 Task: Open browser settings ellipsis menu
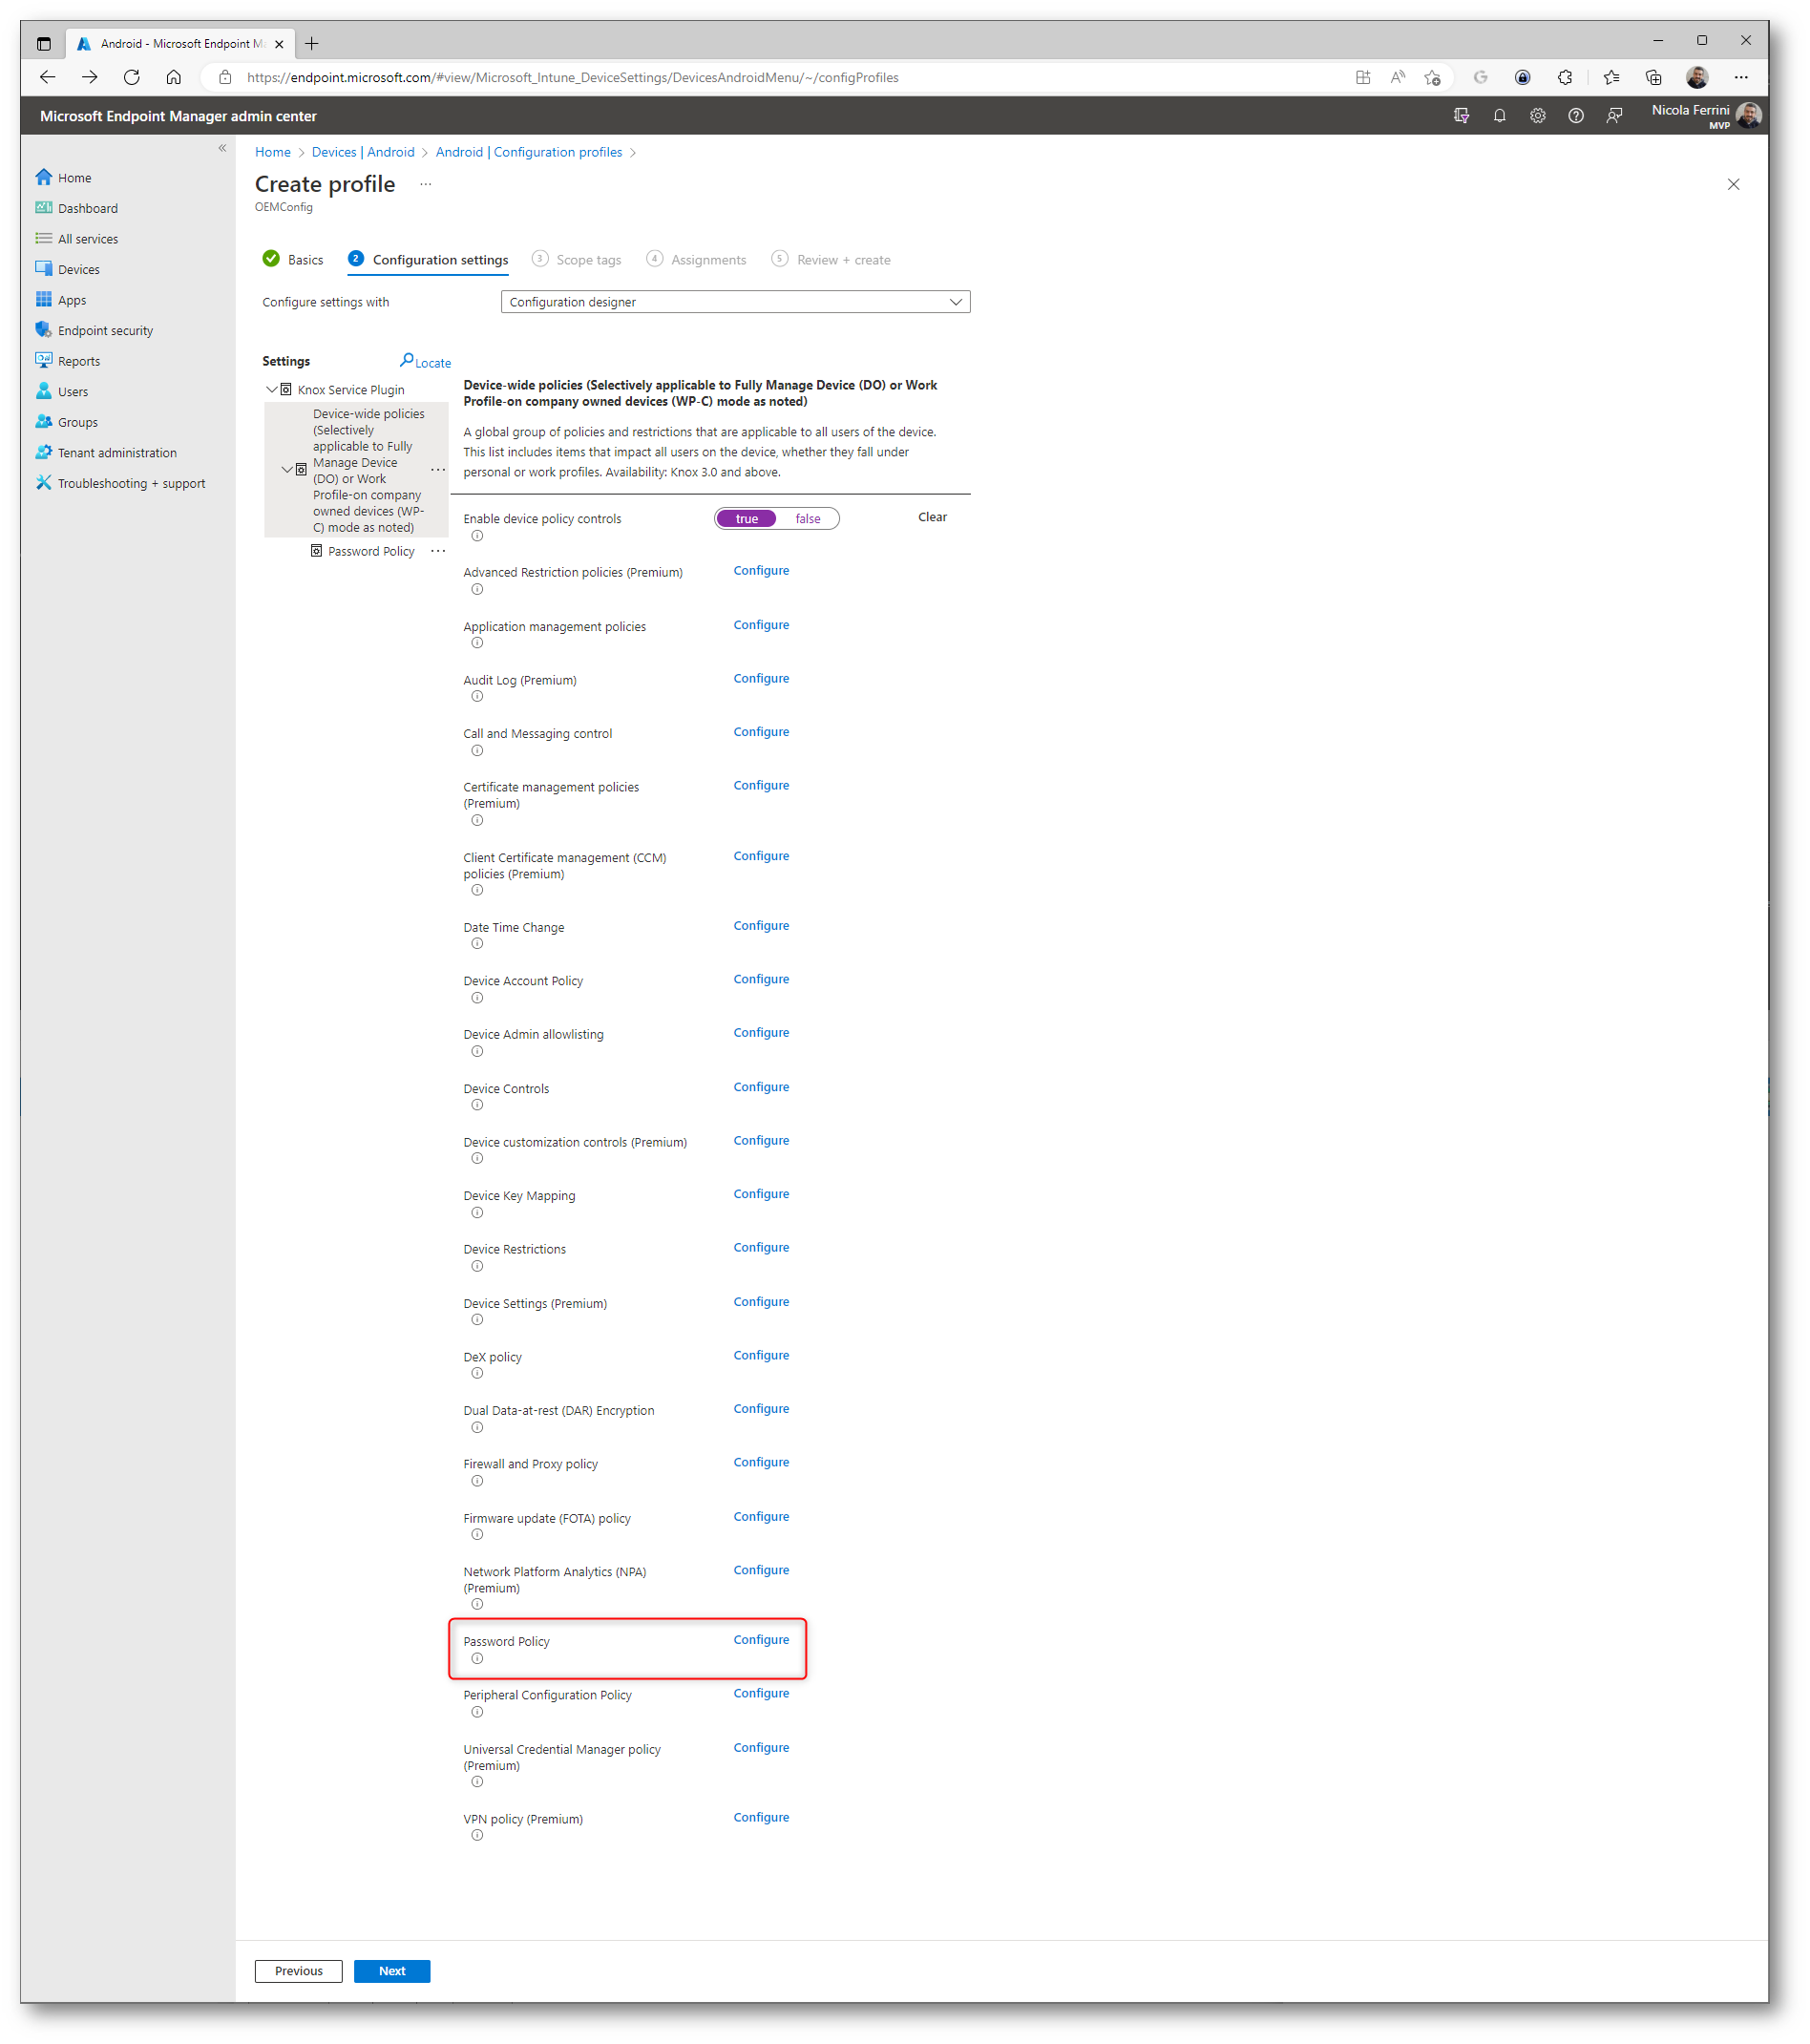[x=1741, y=77]
